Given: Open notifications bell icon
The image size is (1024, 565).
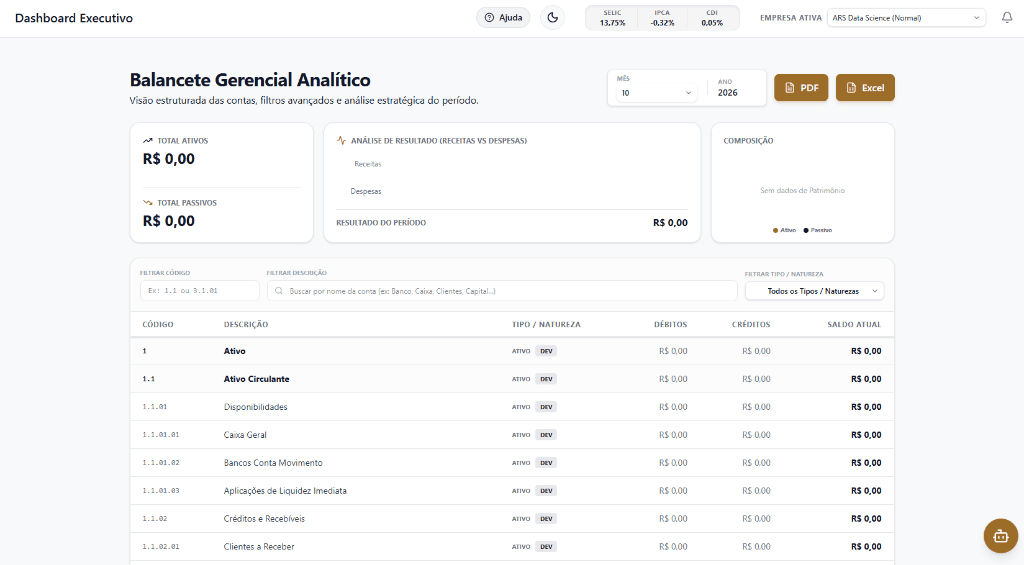Looking at the screenshot, I should (1007, 18).
